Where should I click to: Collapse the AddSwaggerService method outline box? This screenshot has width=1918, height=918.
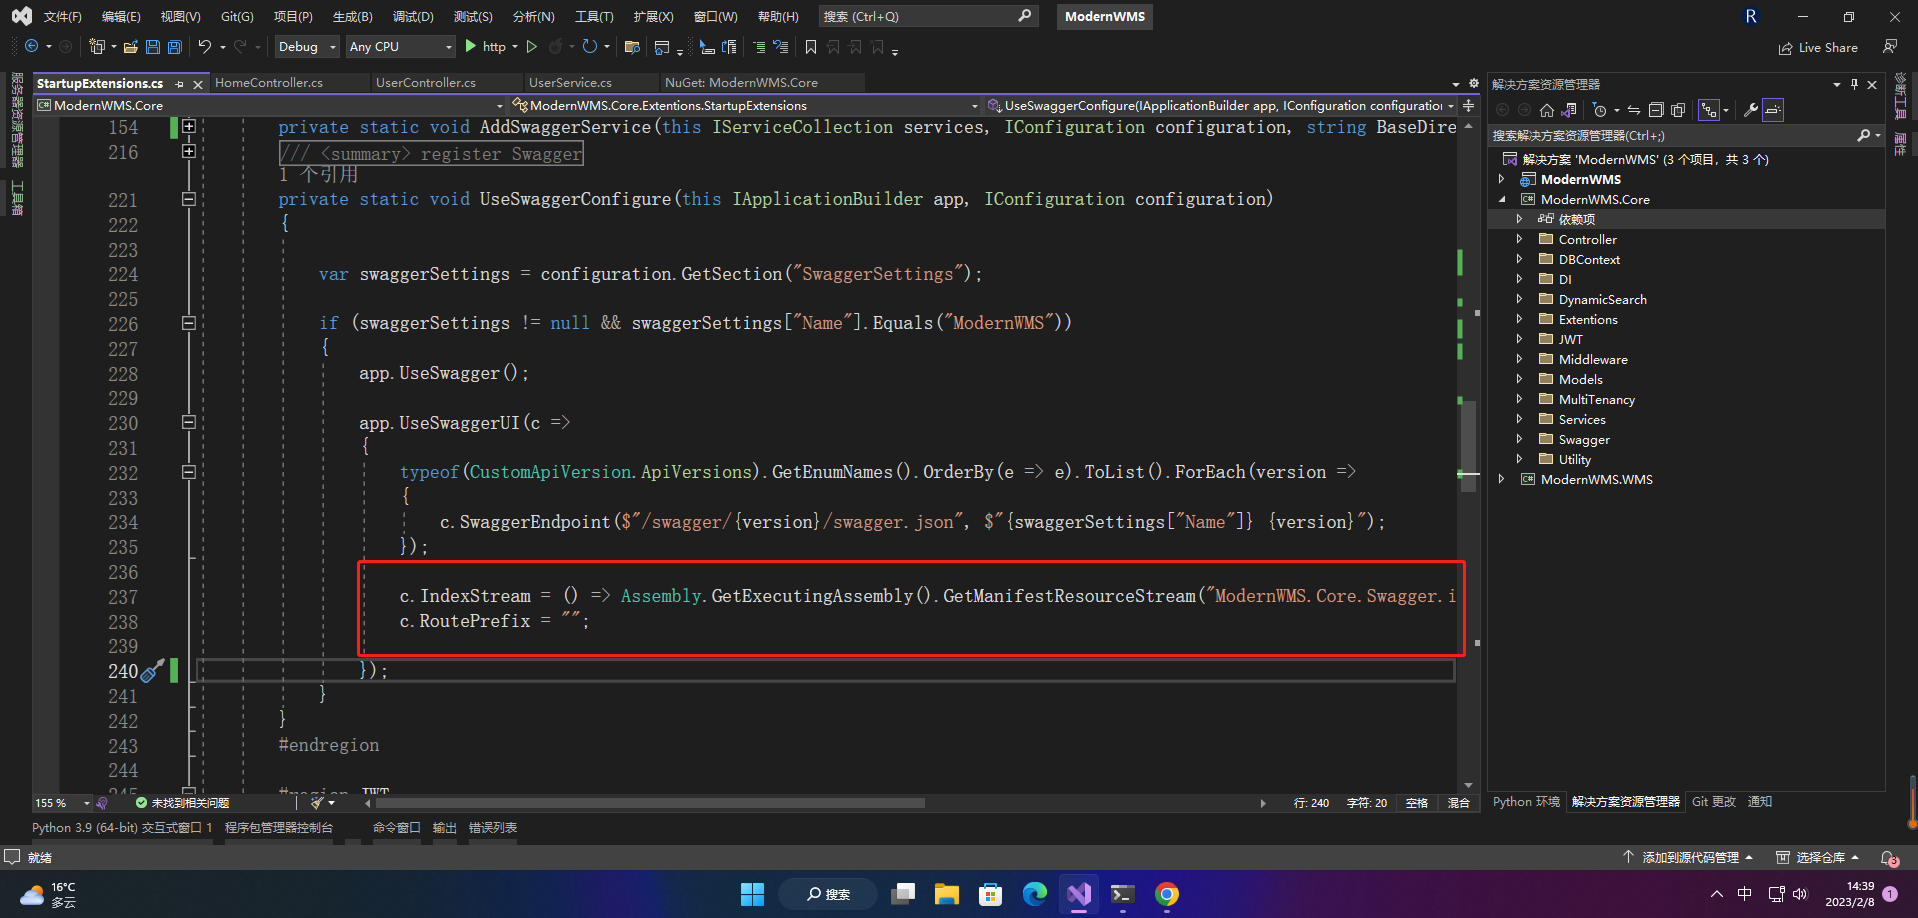pos(188,127)
